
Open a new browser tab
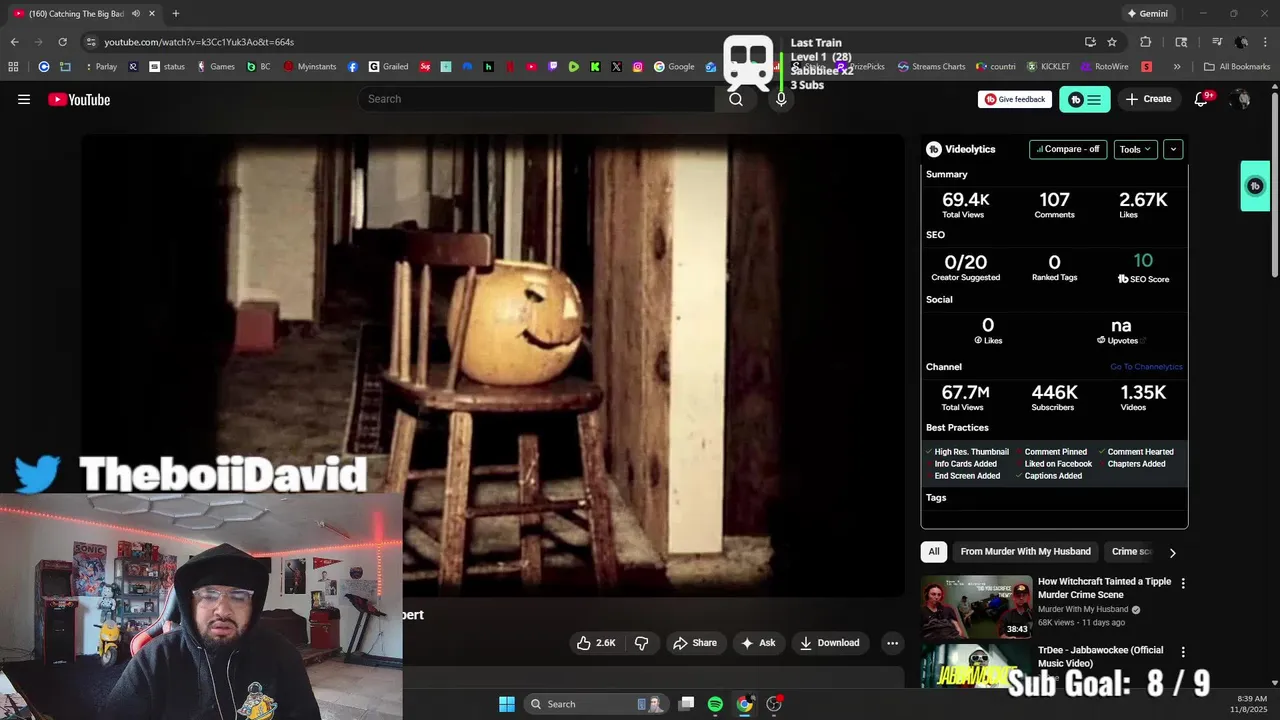pyautogui.click(x=176, y=14)
